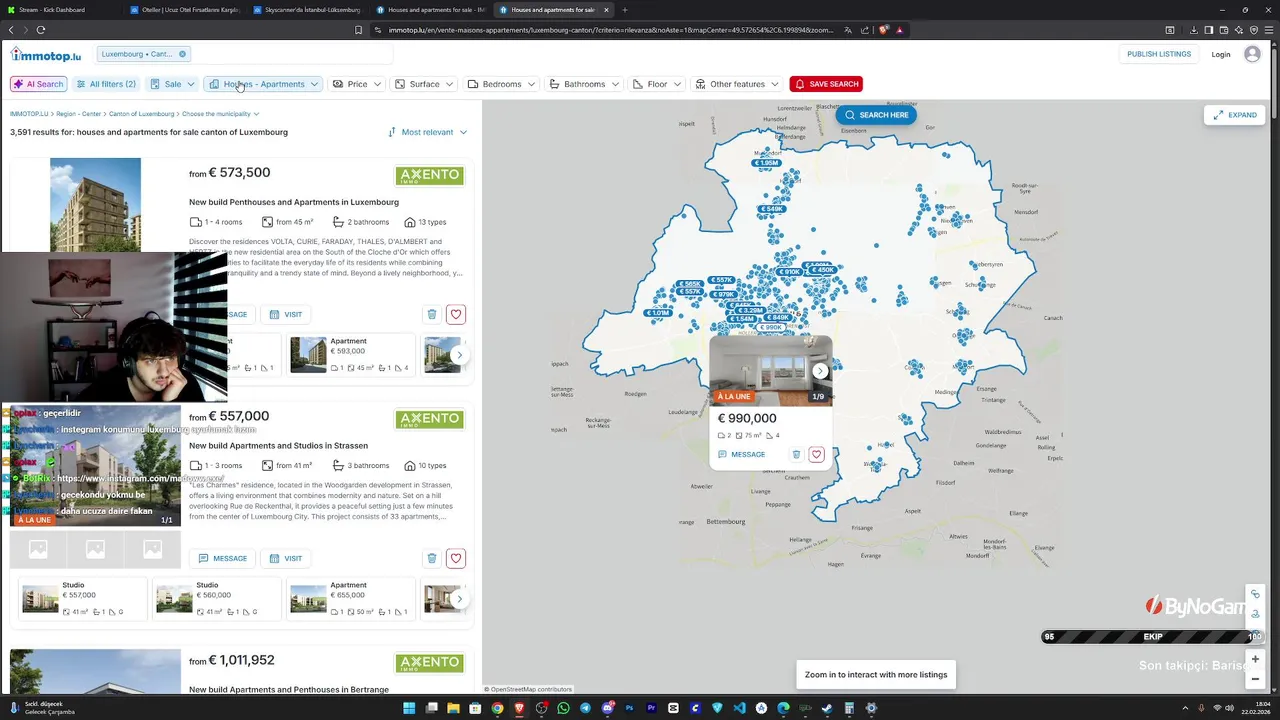Zoom in the map with plus button
The height and width of the screenshot is (720, 1280).
1255,660
